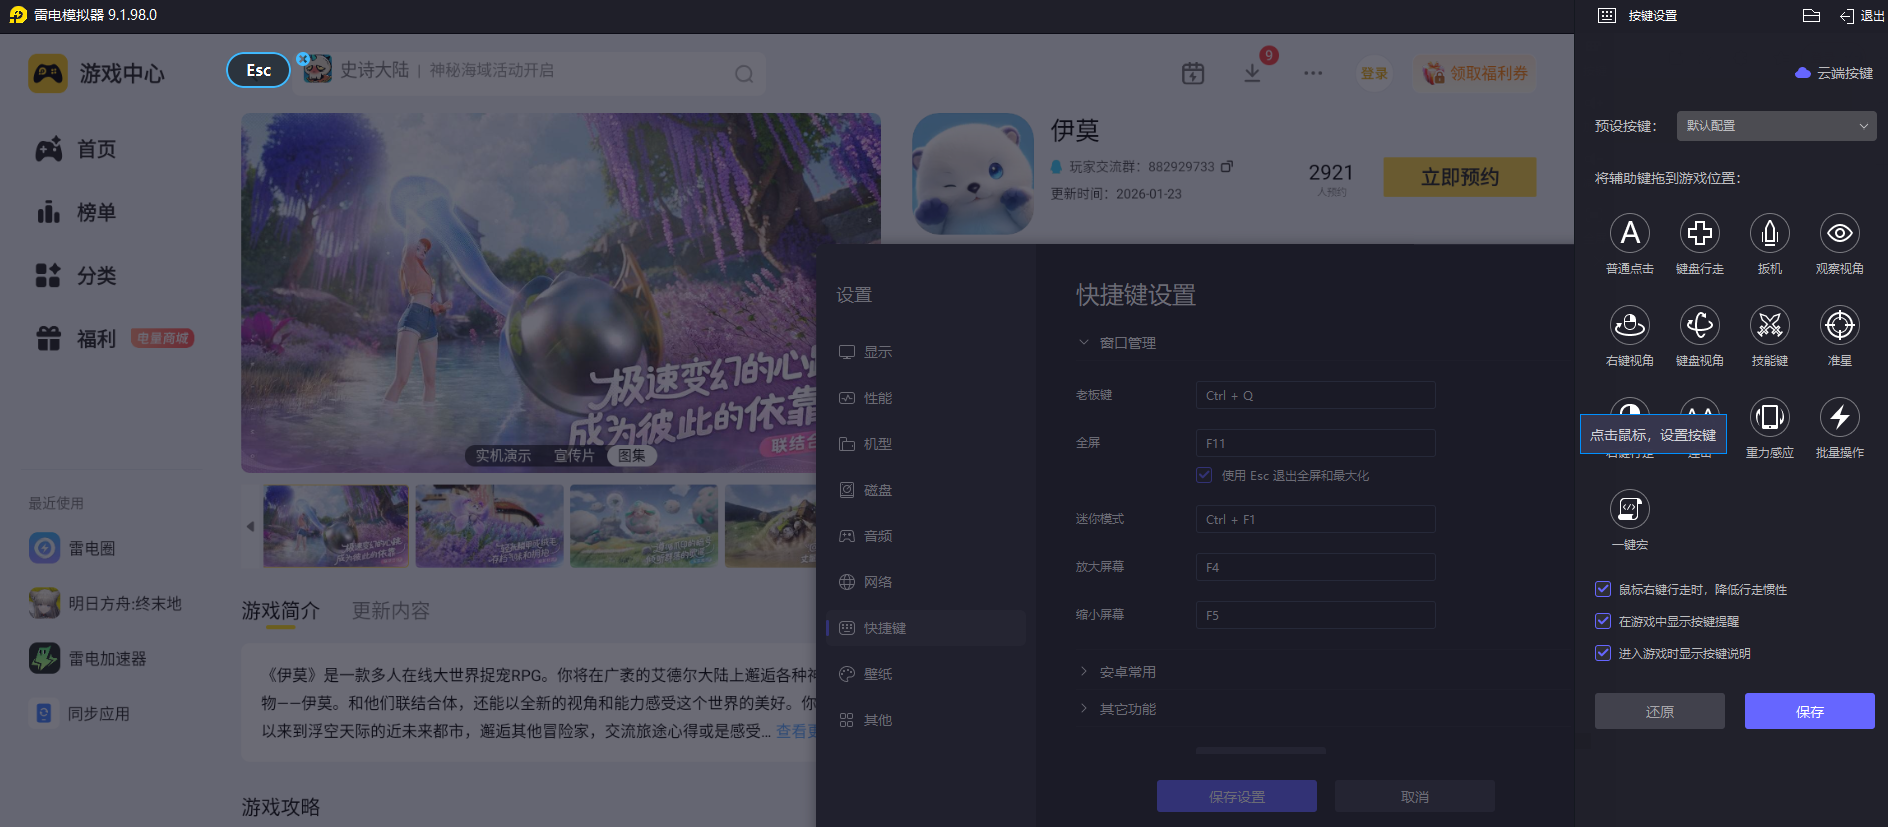
Task: Choose the 观察视角 eye icon
Action: click(x=1840, y=233)
